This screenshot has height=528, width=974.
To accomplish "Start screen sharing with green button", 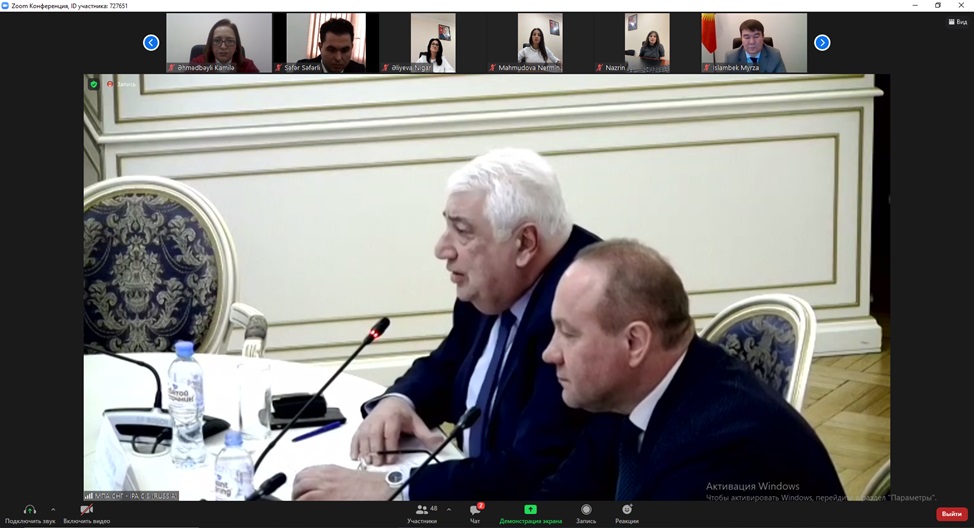I will coord(530,513).
